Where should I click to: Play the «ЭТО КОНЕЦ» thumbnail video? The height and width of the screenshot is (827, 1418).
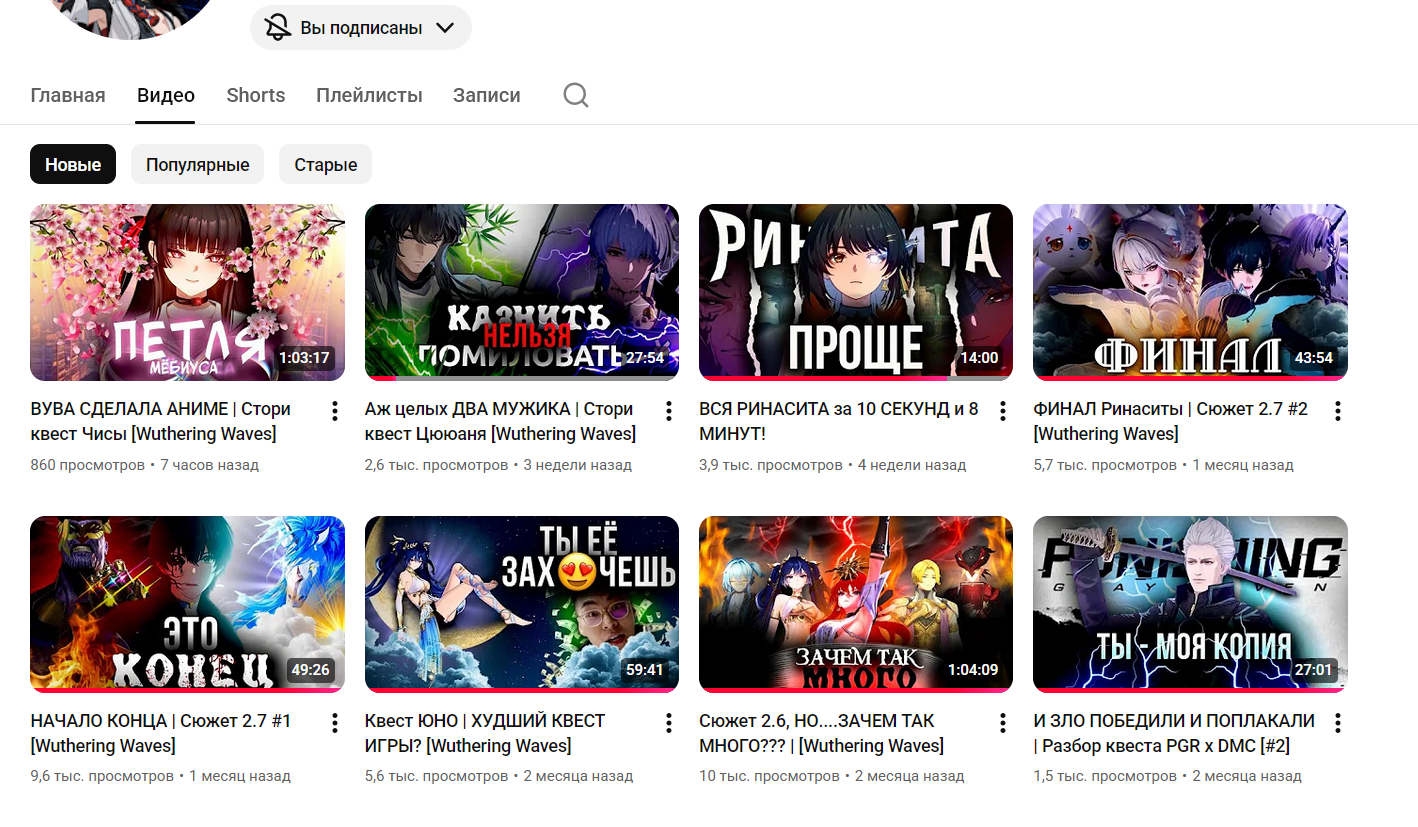(x=188, y=604)
